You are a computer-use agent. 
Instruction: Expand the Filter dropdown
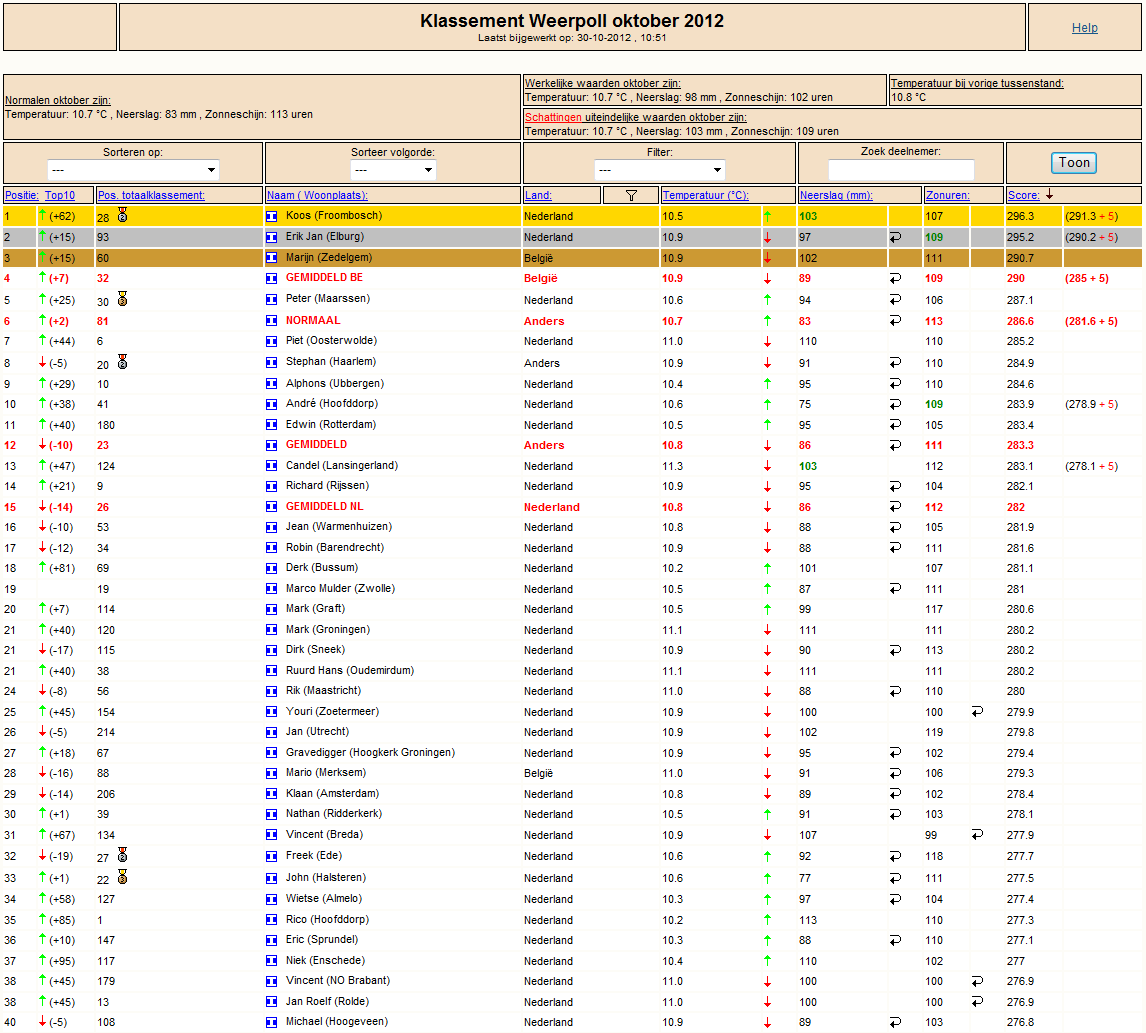[659, 170]
